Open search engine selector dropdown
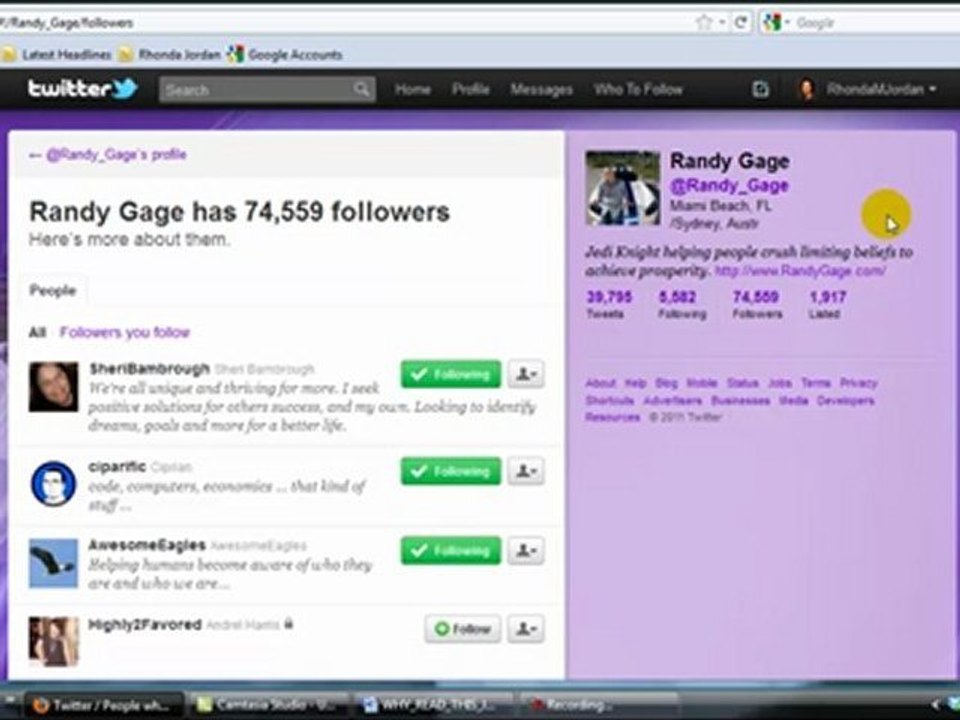The width and height of the screenshot is (960, 720). point(787,23)
